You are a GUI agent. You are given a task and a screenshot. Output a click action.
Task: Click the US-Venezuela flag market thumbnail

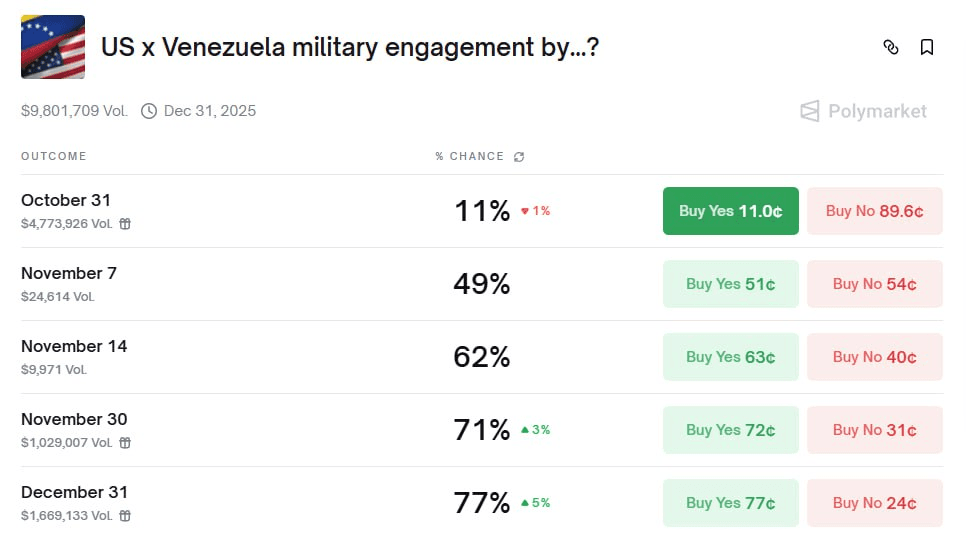[x=53, y=47]
